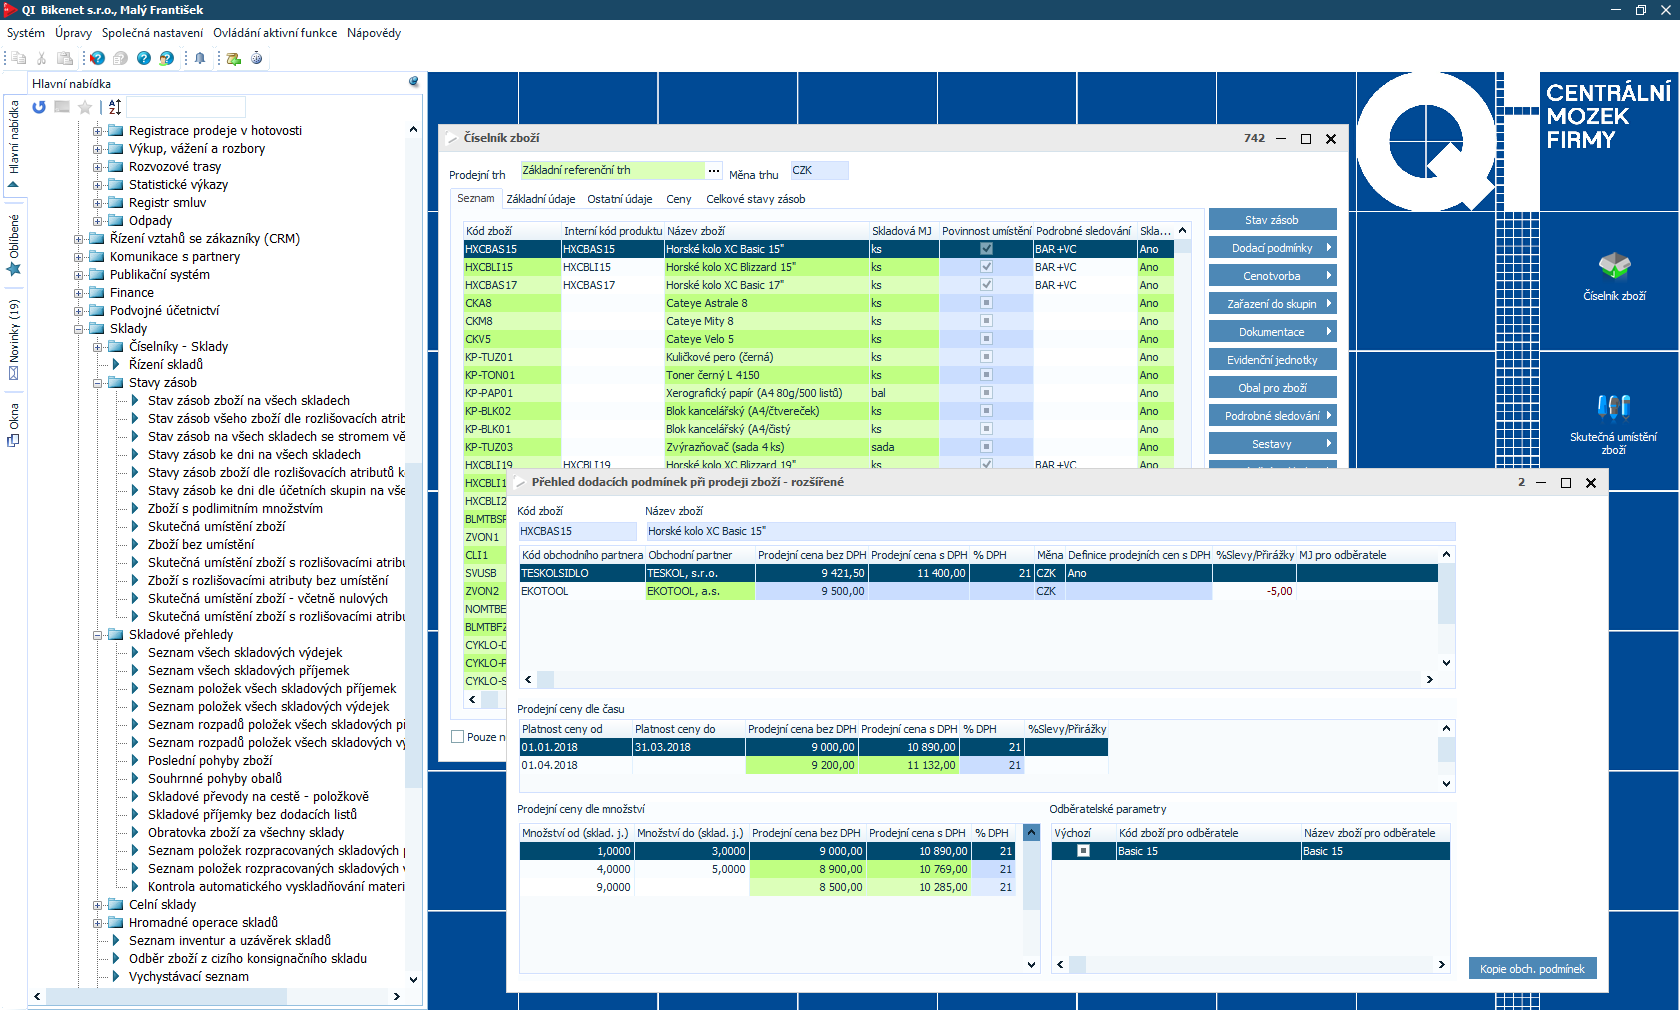Toggle the Pouze checkbox below the goods list
The image size is (1680, 1010).
pos(458,737)
